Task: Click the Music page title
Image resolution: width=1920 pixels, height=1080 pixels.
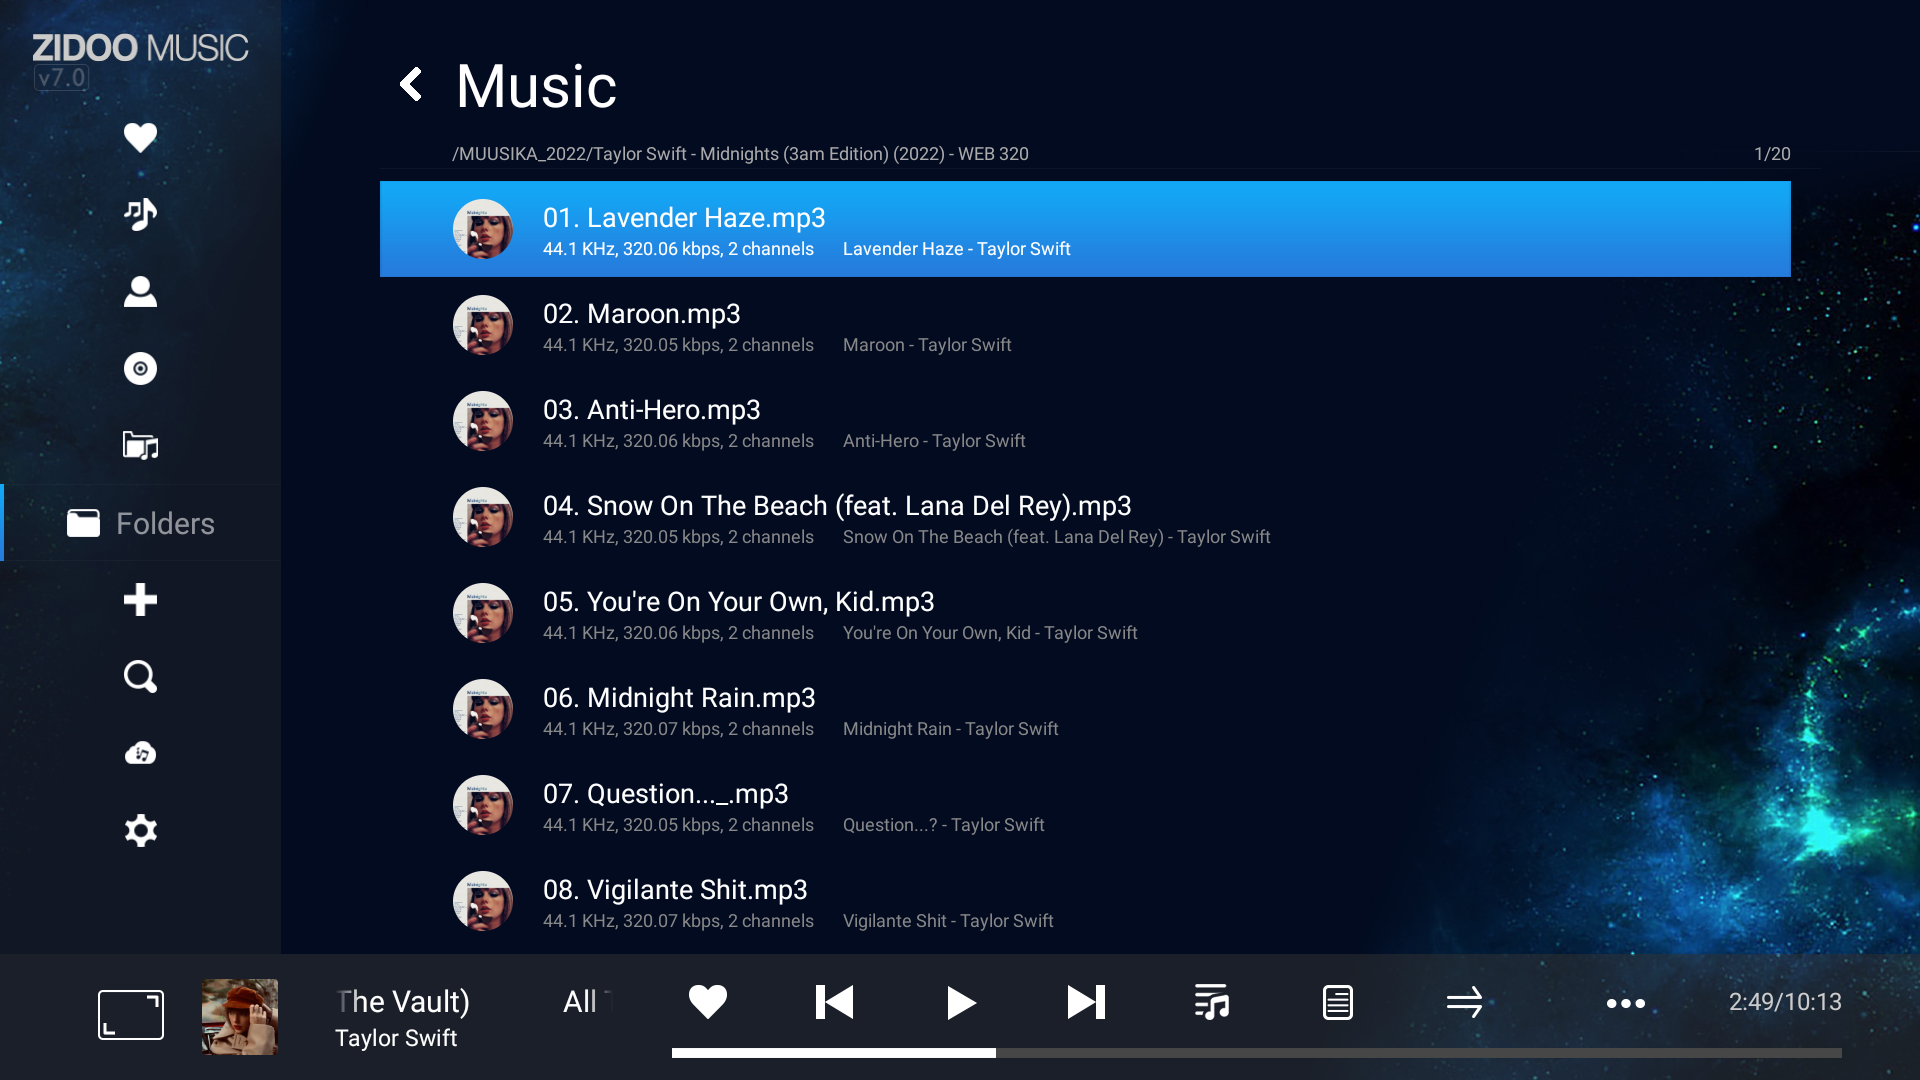Action: [x=536, y=86]
